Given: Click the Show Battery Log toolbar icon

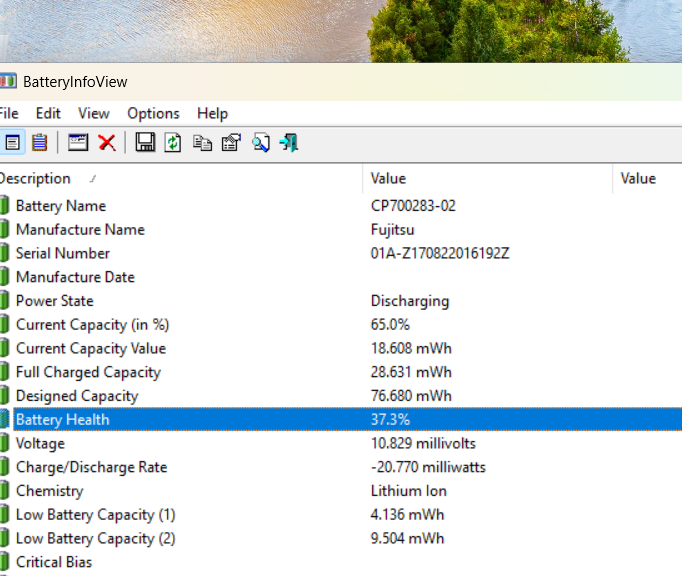Looking at the screenshot, I should click(40, 142).
